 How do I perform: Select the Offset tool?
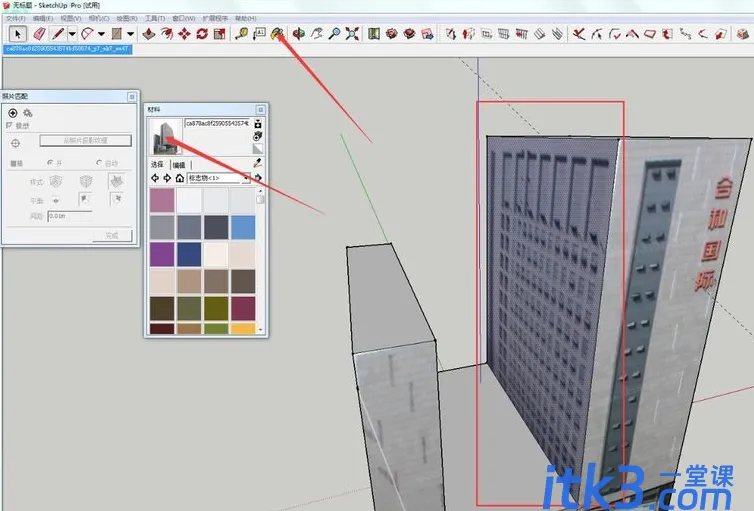tap(167, 34)
